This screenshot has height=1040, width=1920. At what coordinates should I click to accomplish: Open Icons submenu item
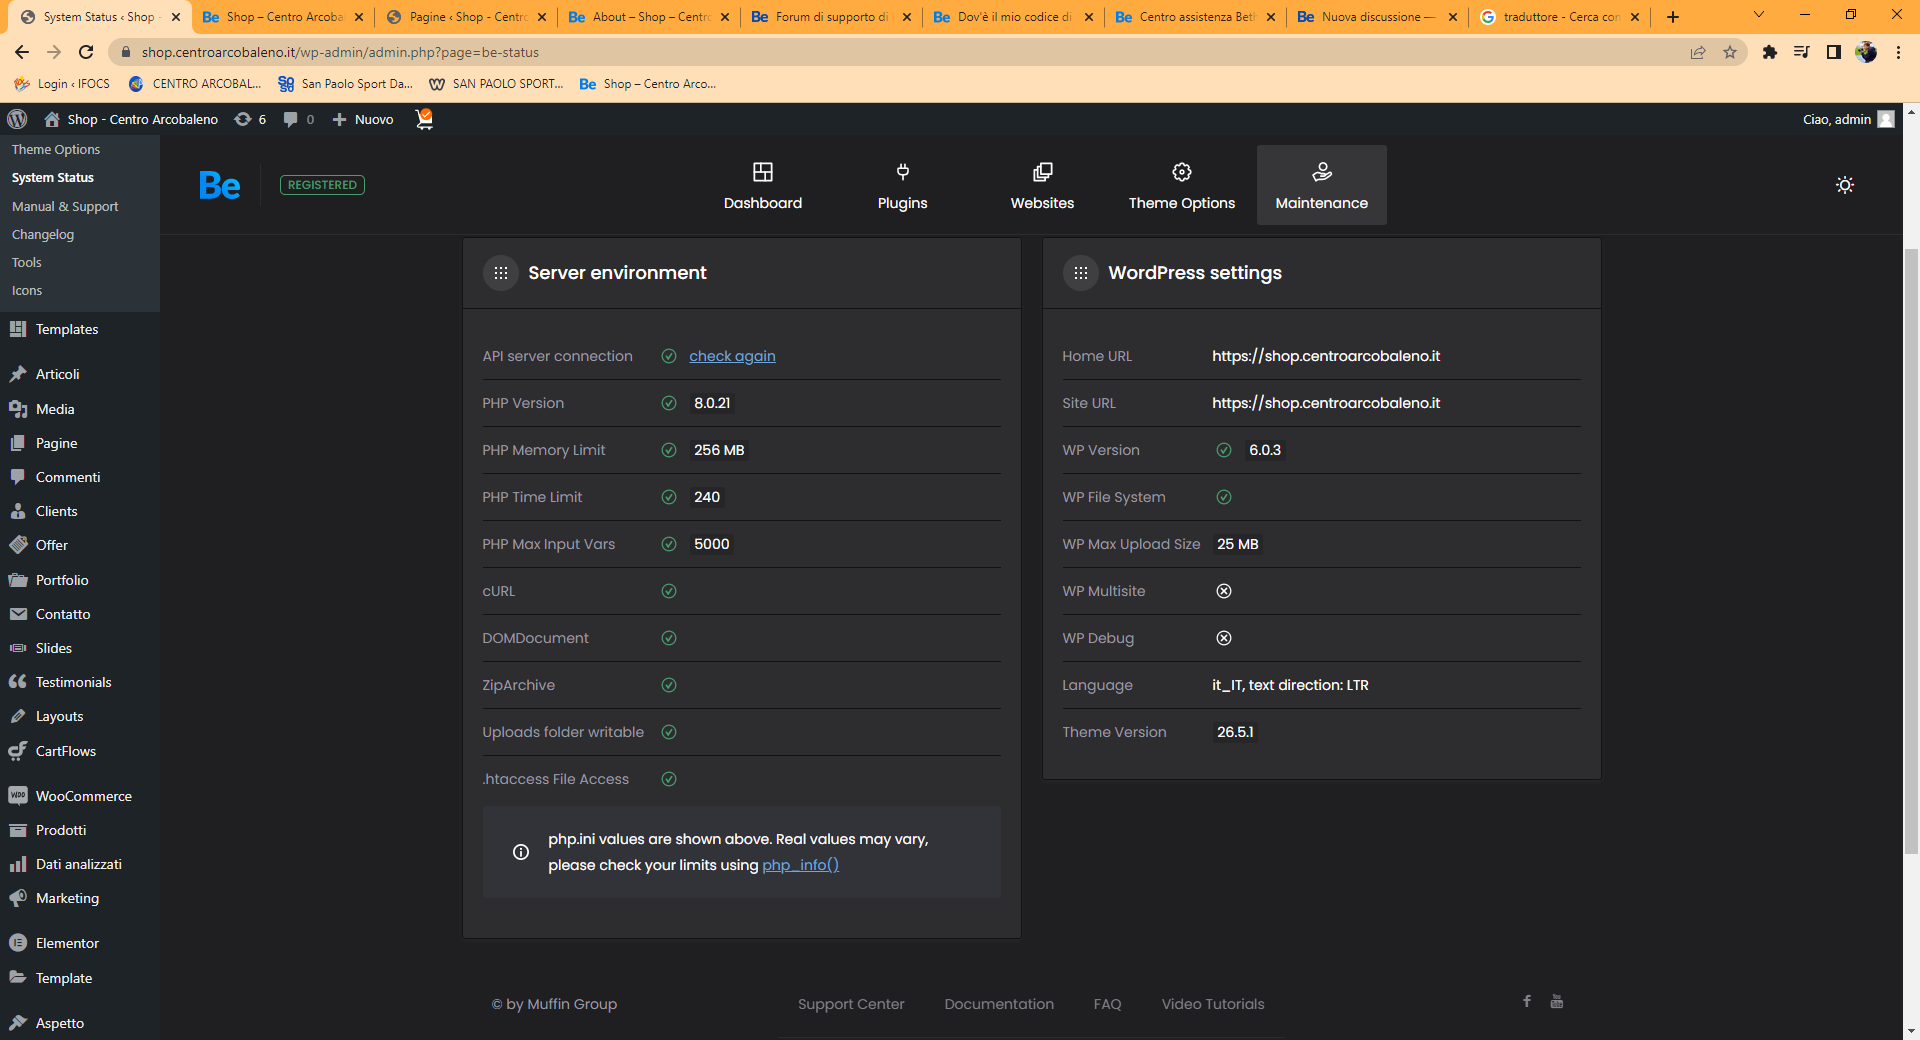click(27, 290)
